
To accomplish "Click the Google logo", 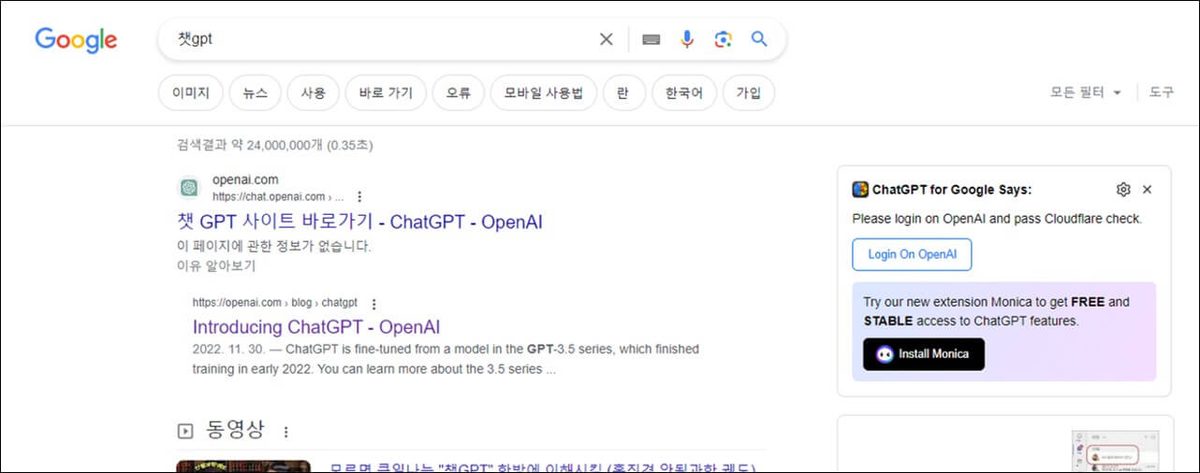I will (76, 40).
